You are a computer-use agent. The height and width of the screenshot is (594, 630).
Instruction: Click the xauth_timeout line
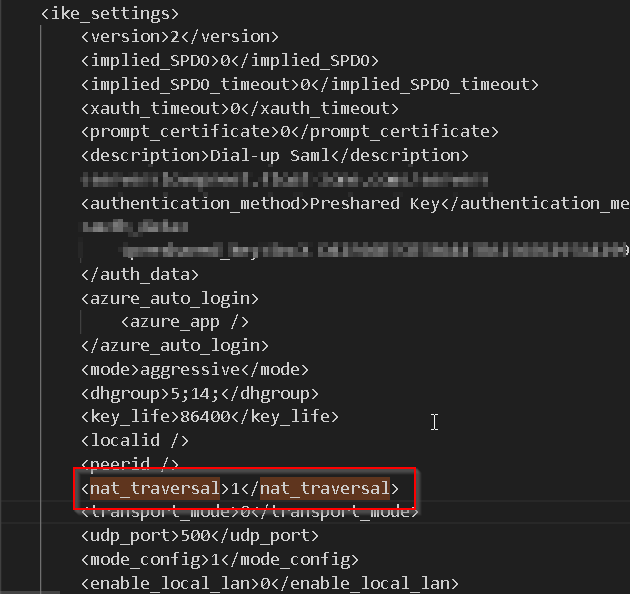point(240,108)
